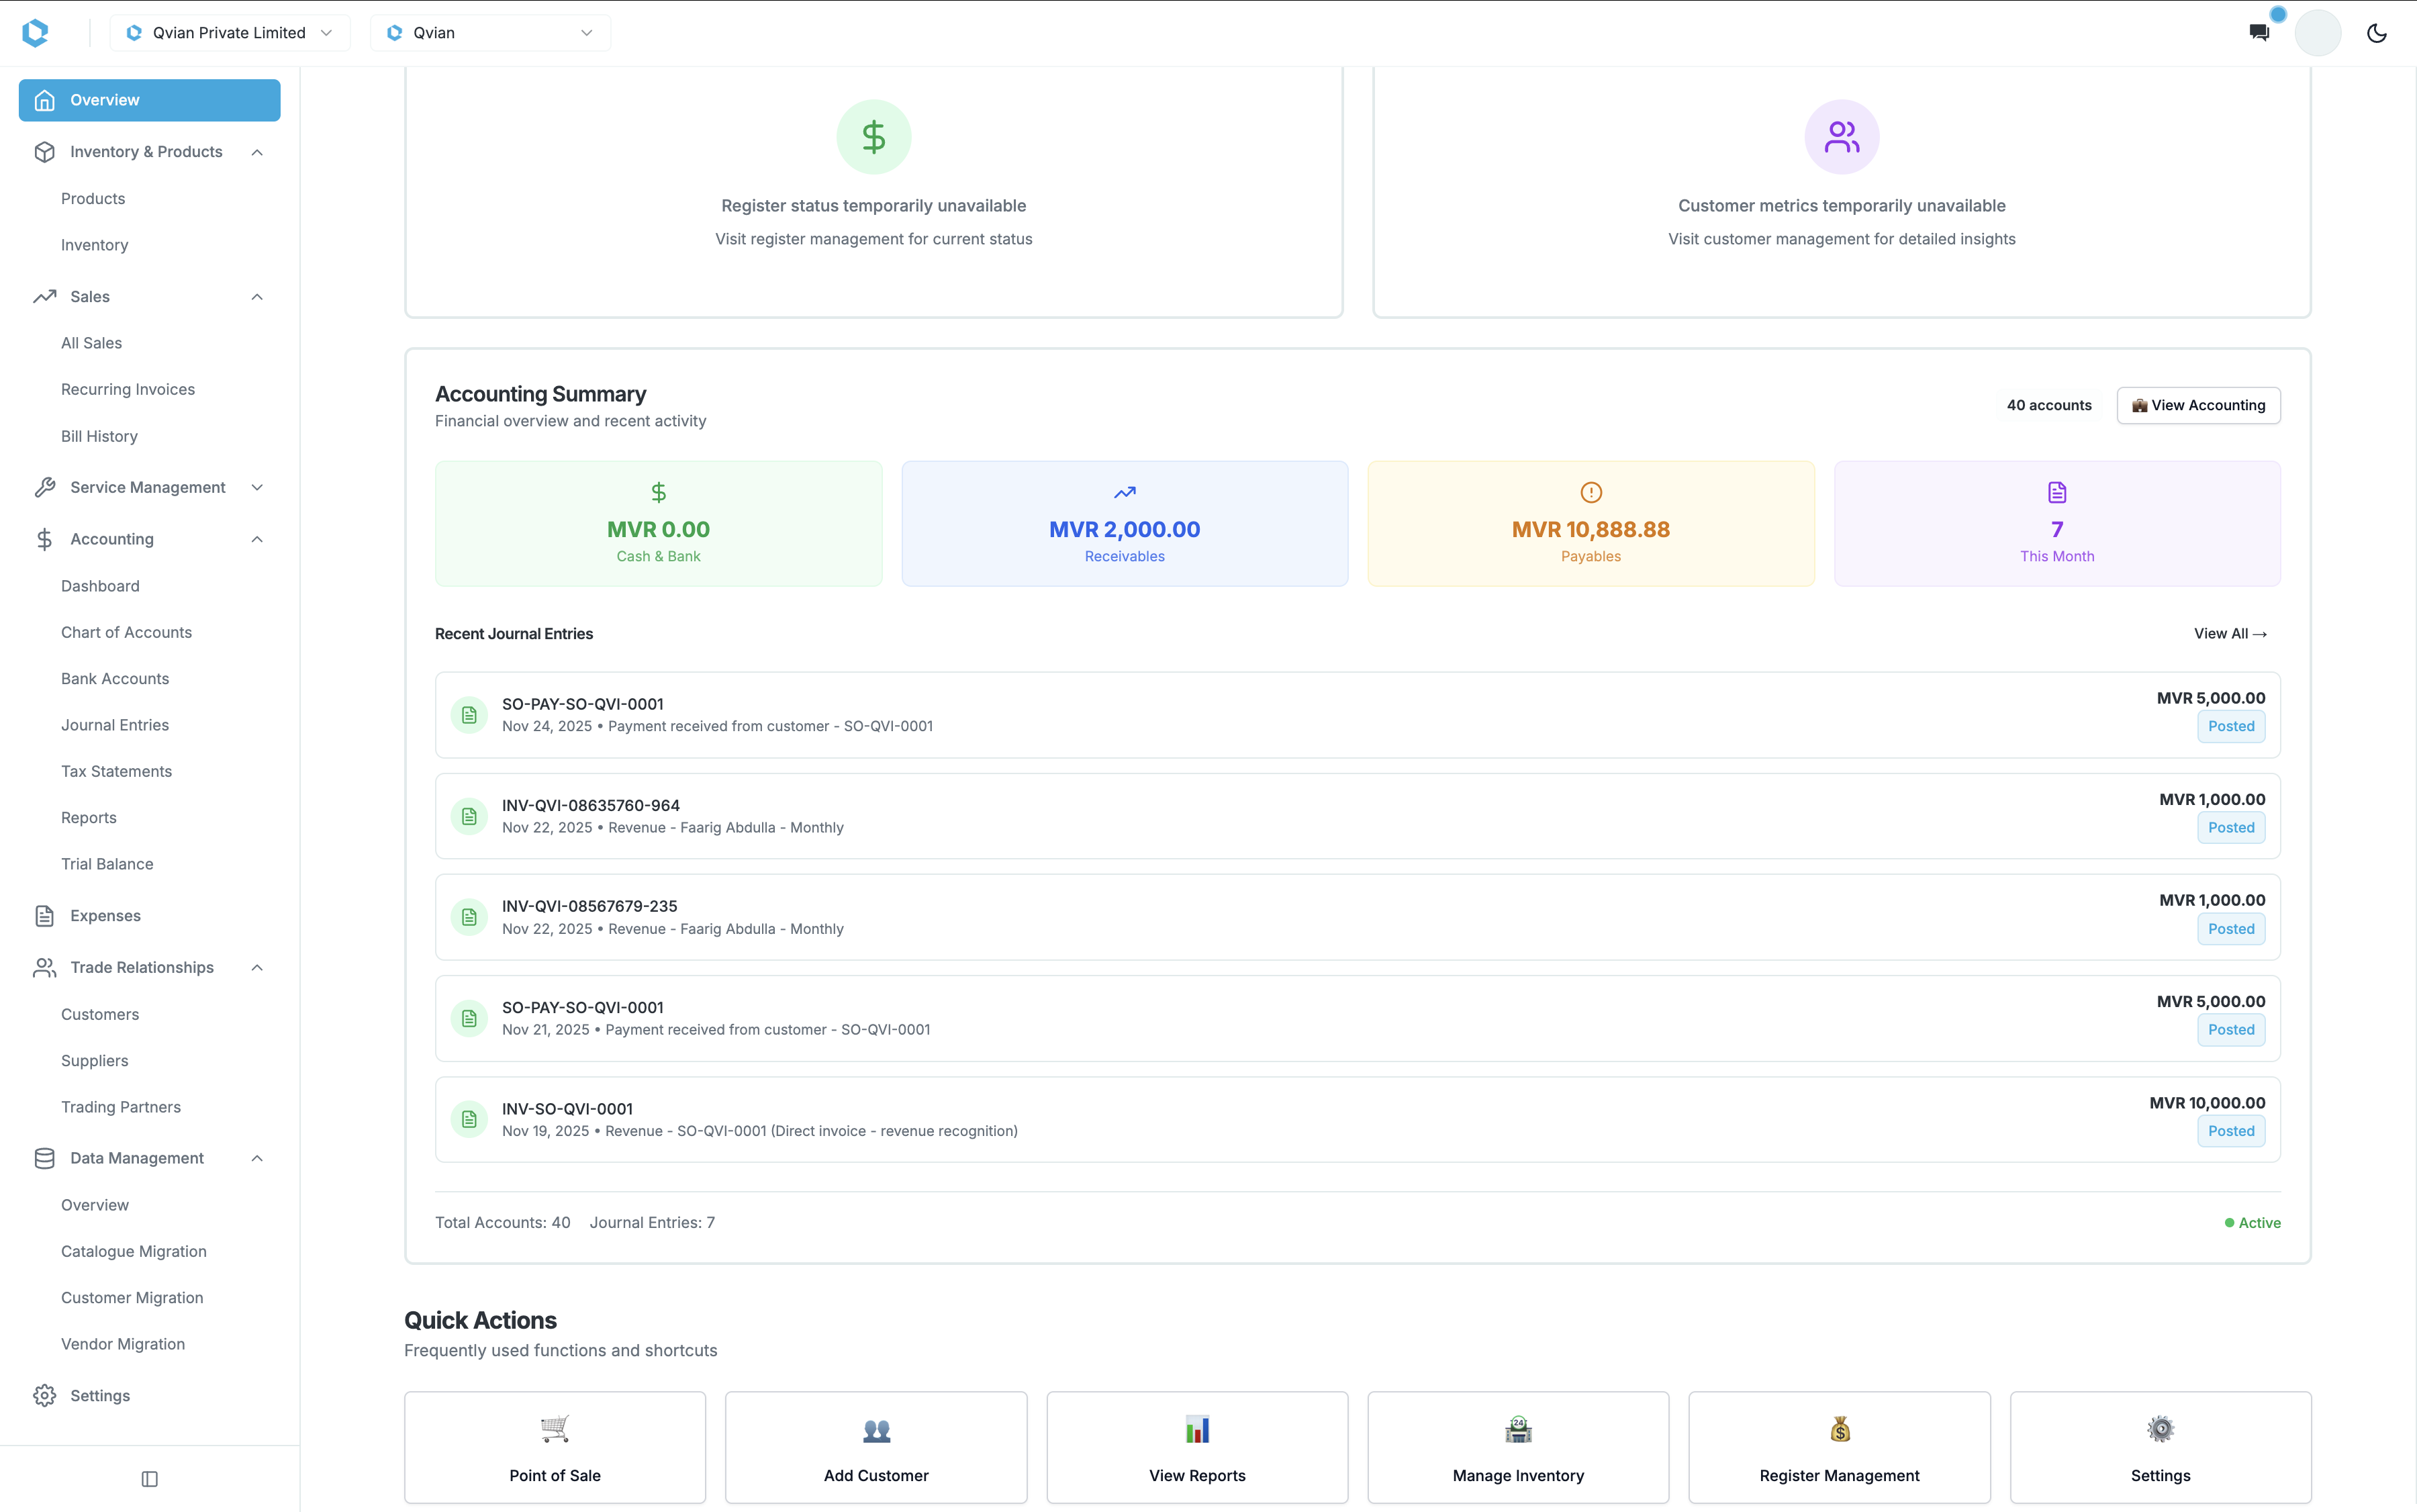Click the Sales trend icon in sidebar
This screenshot has width=2417, height=1512.
(x=44, y=296)
